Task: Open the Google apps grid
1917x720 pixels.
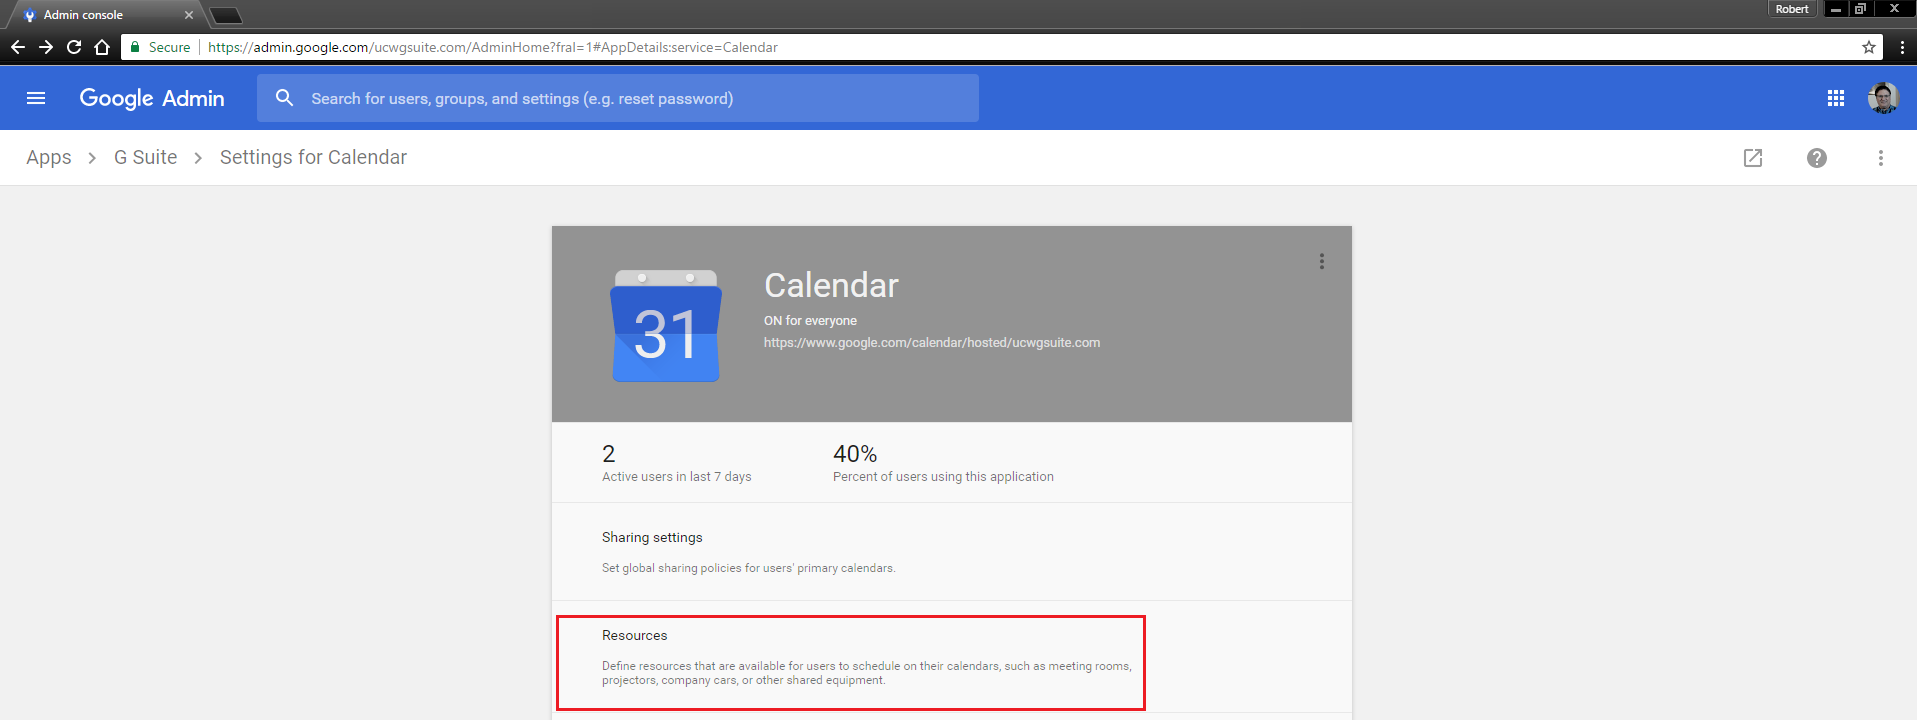Action: [1836, 98]
